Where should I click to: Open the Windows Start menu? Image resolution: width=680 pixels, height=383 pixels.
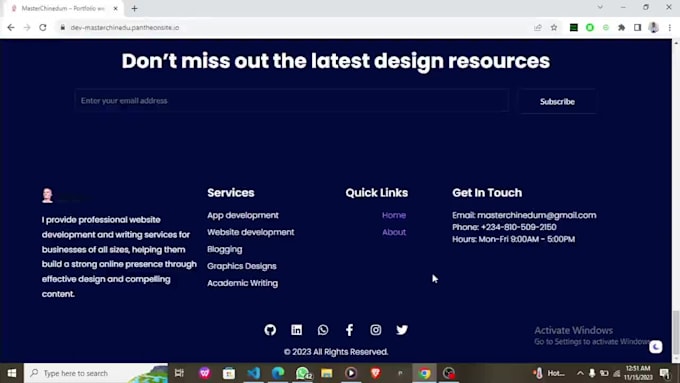click(12, 373)
